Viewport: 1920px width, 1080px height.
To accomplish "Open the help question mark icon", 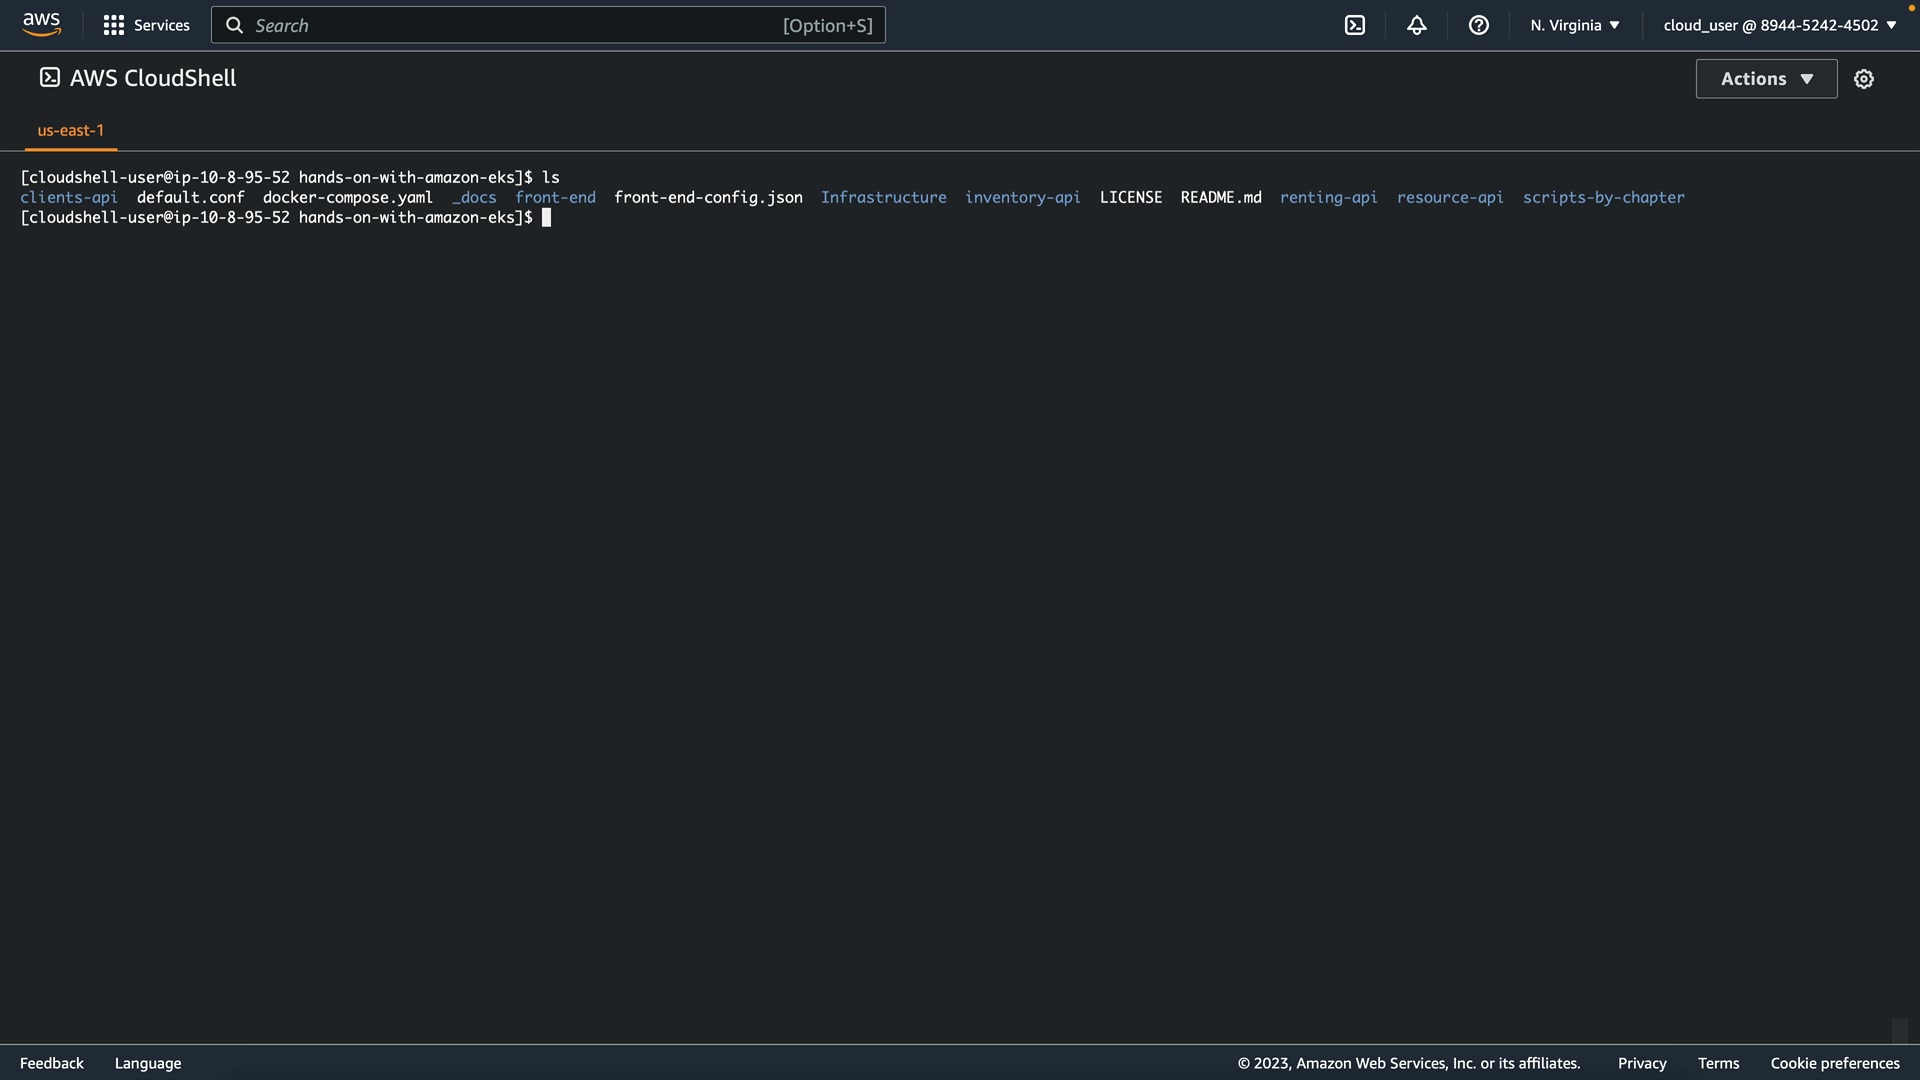I will click(1479, 25).
